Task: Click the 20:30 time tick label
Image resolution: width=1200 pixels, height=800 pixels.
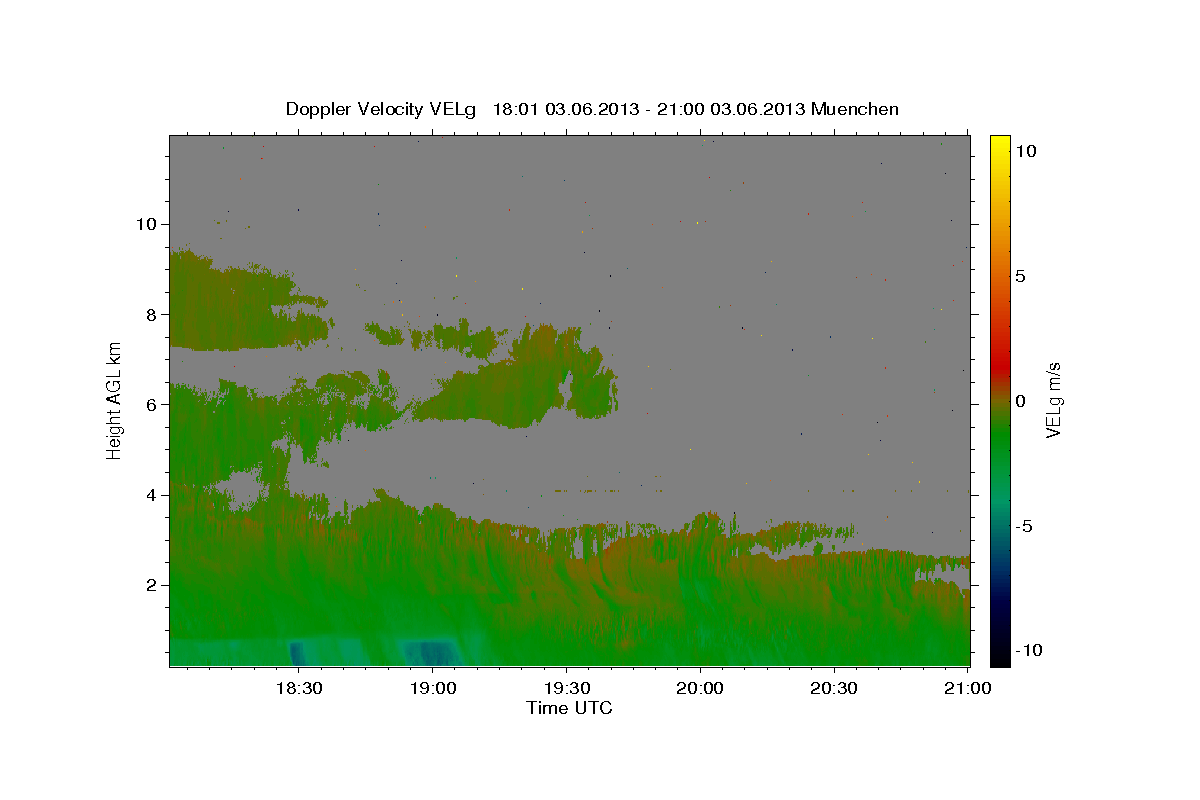Action: point(834,688)
